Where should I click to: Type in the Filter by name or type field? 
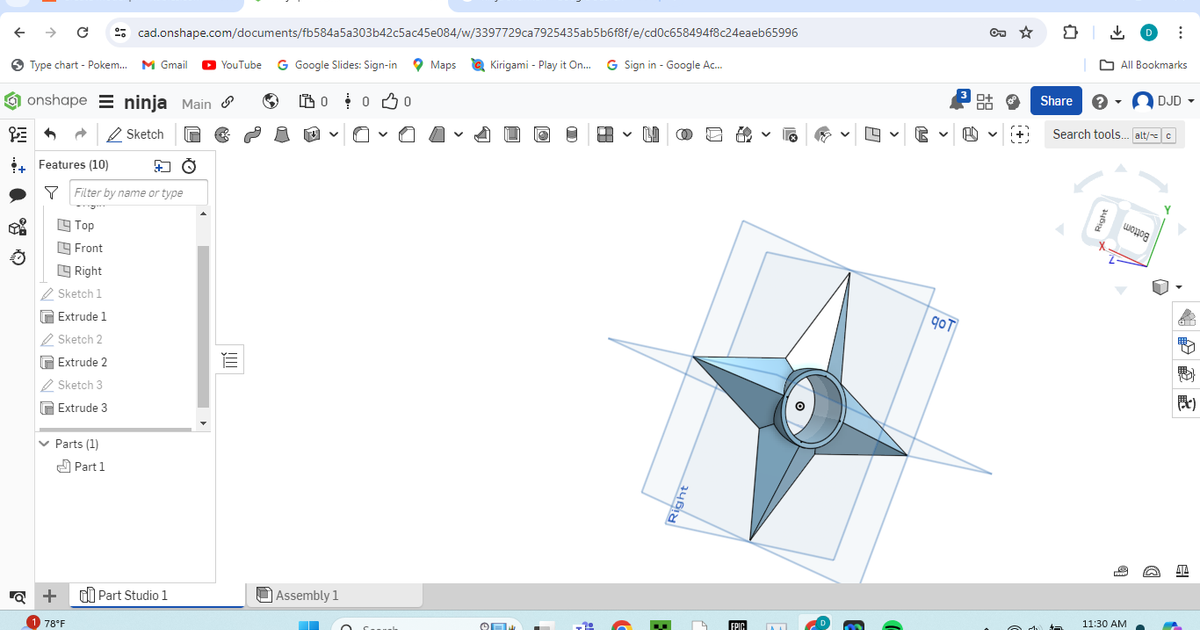point(137,192)
